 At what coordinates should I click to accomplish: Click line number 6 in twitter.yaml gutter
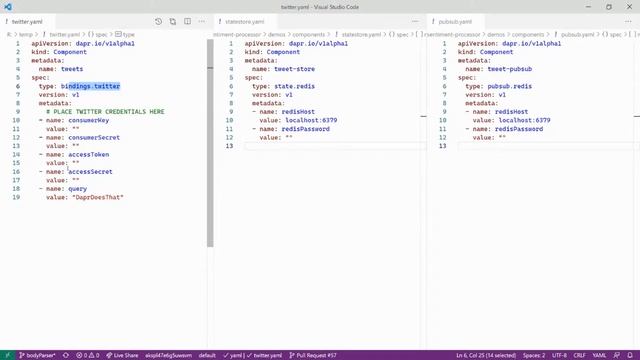pos(18,86)
